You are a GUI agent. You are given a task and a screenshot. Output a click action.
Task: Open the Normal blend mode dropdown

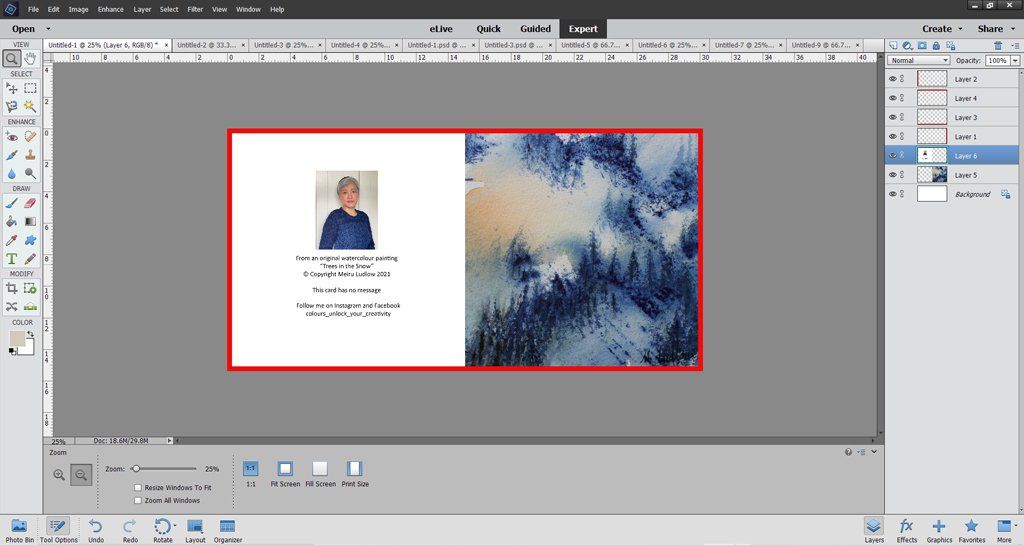point(918,61)
